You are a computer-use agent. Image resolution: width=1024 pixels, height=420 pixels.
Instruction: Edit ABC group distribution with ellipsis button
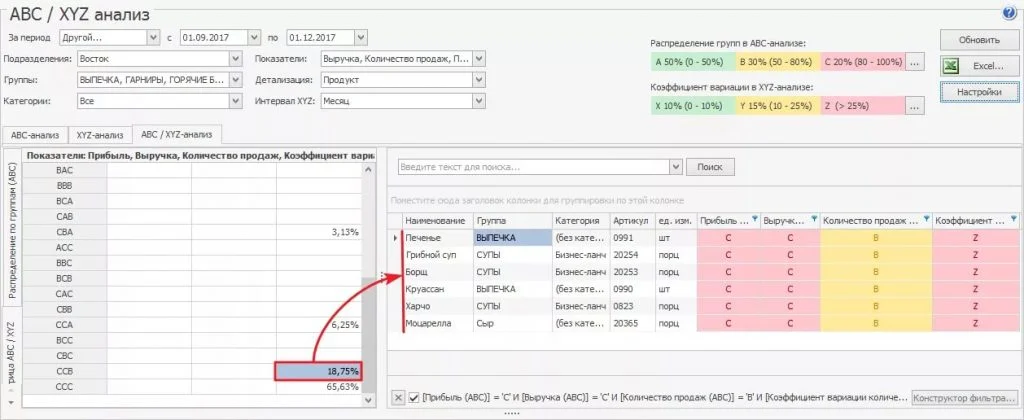(916, 63)
